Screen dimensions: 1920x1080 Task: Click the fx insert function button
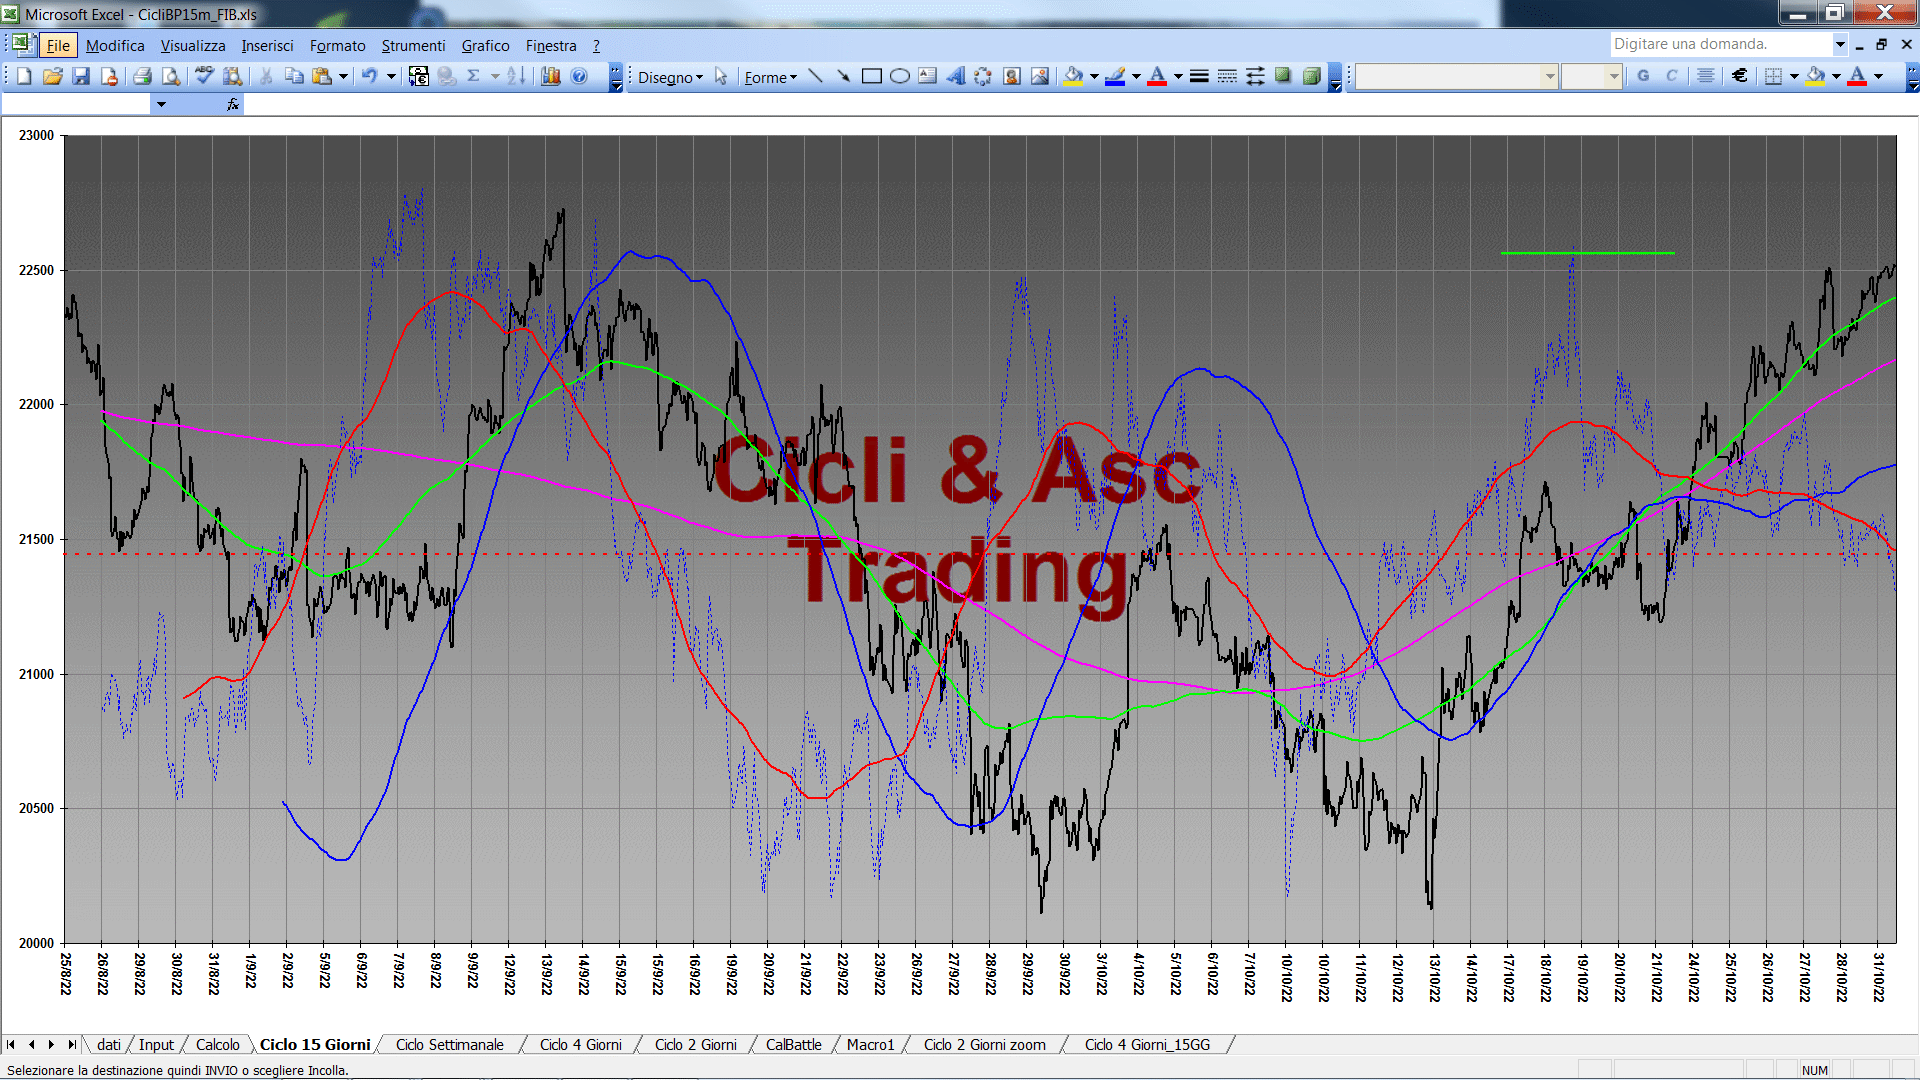[x=233, y=104]
